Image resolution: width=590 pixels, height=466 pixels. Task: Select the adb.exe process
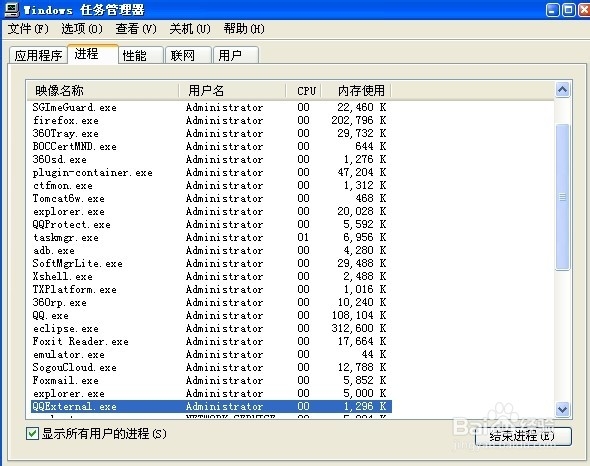[210, 250]
